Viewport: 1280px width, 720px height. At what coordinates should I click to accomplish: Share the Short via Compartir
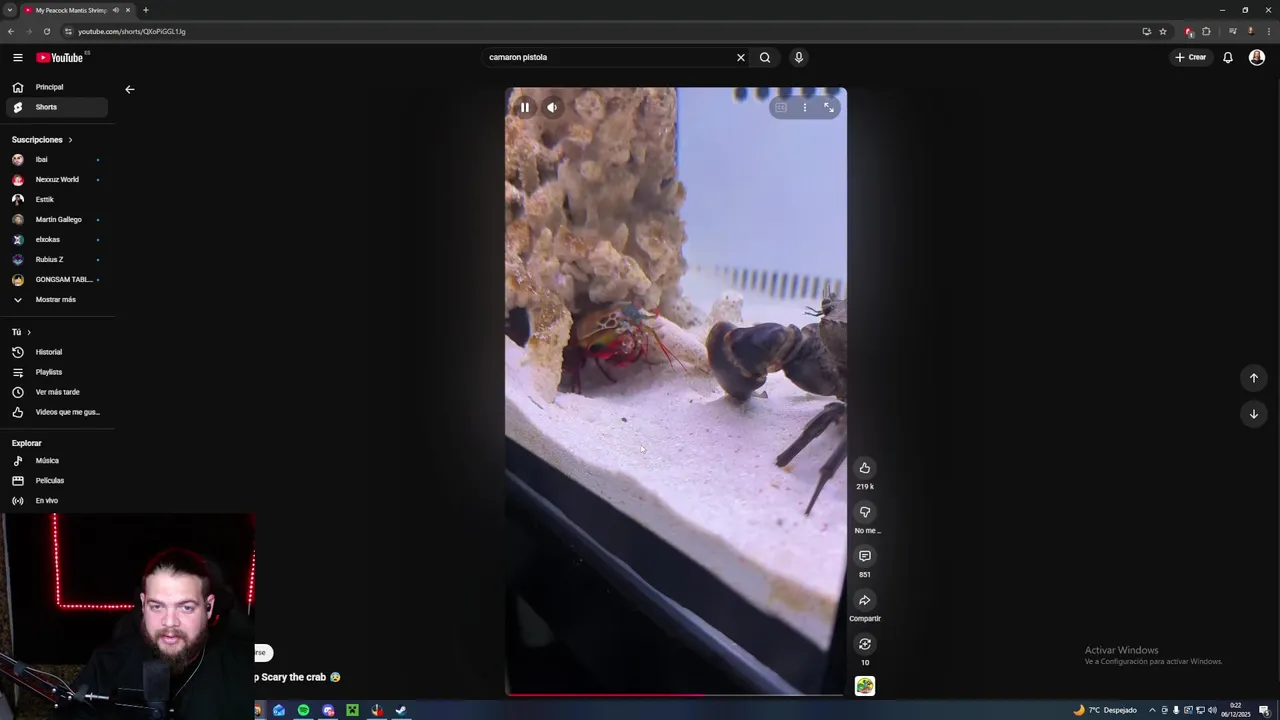(x=865, y=600)
